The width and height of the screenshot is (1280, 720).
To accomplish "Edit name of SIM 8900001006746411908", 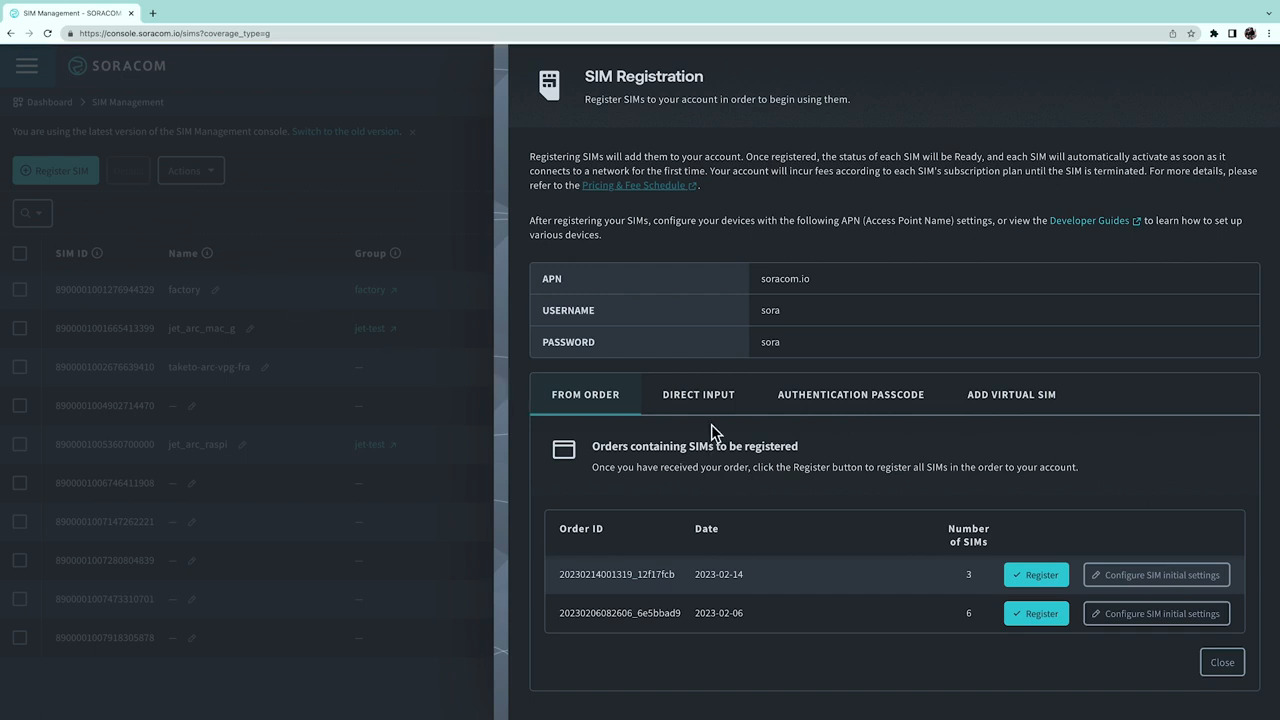I will [192, 483].
